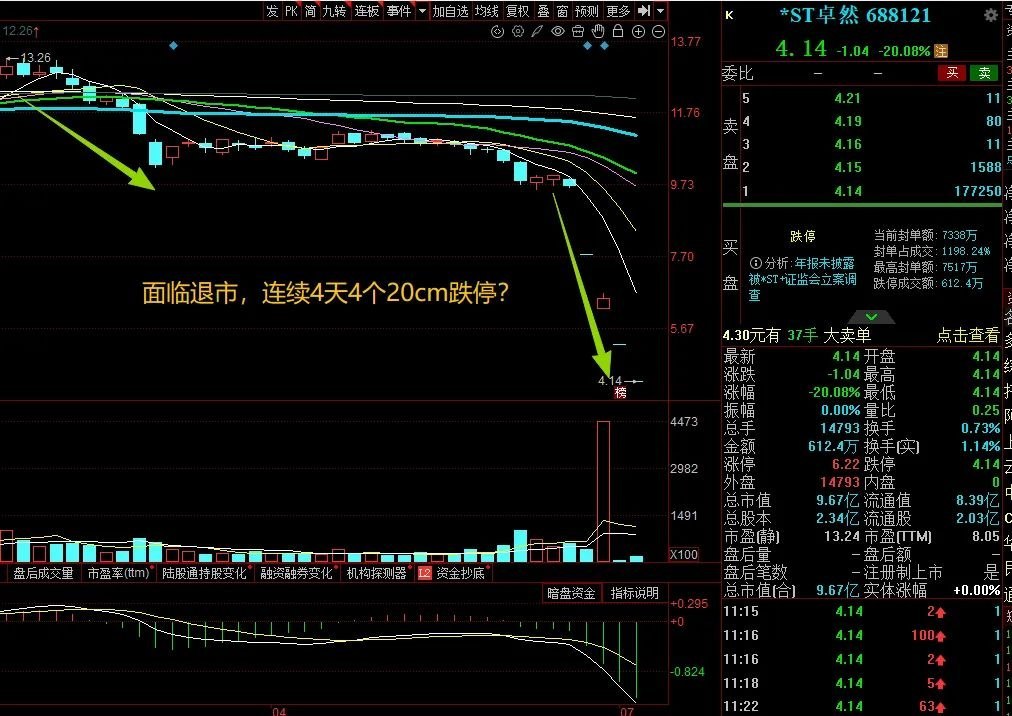Screen dimensions: 1012x716
Task: Click the 总市值 value 9.67亿
Action: coord(838,500)
